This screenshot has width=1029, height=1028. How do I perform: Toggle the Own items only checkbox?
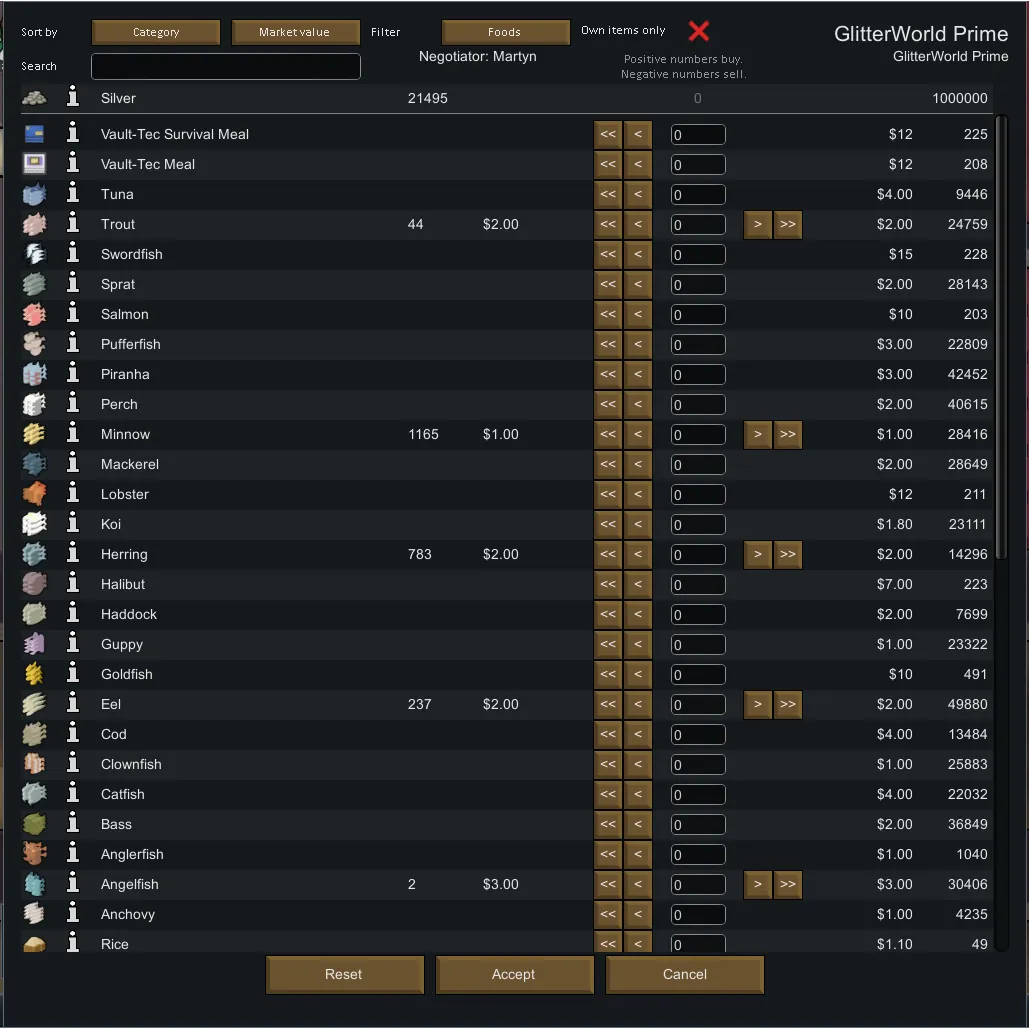click(699, 31)
